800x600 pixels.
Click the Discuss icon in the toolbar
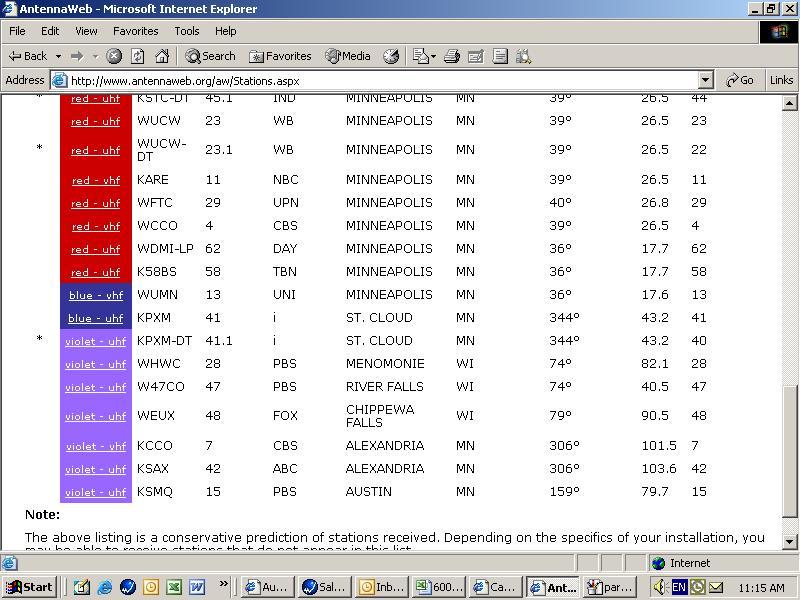point(500,56)
